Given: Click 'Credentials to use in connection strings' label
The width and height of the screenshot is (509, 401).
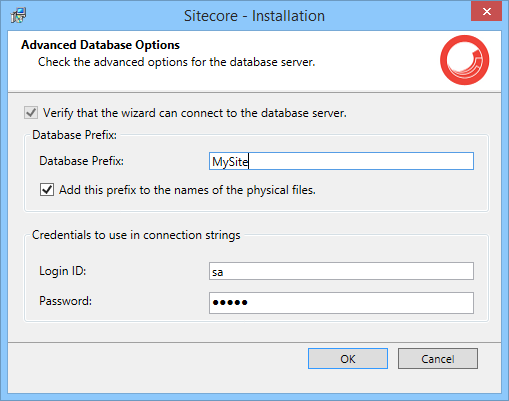Looking at the screenshot, I should pos(136,235).
